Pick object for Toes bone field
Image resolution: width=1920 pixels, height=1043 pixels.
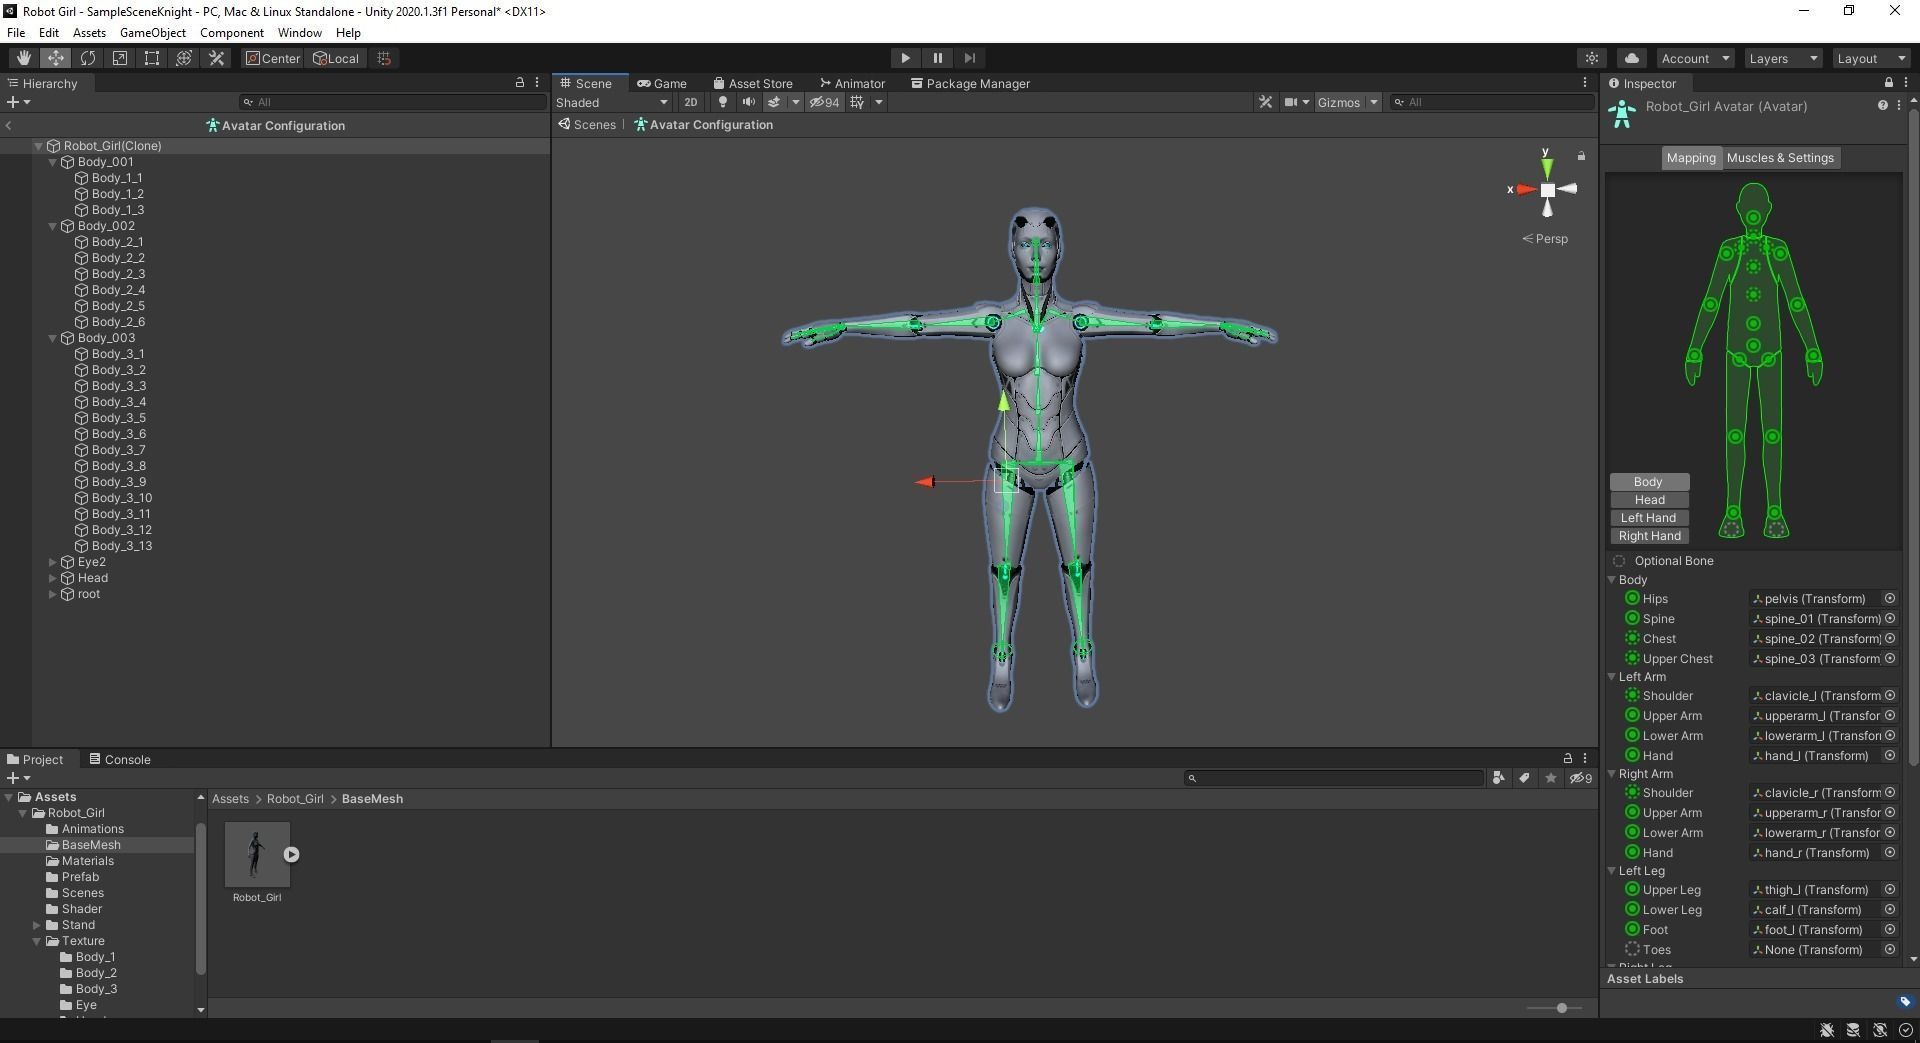pyautogui.click(x=1890, y=949)
